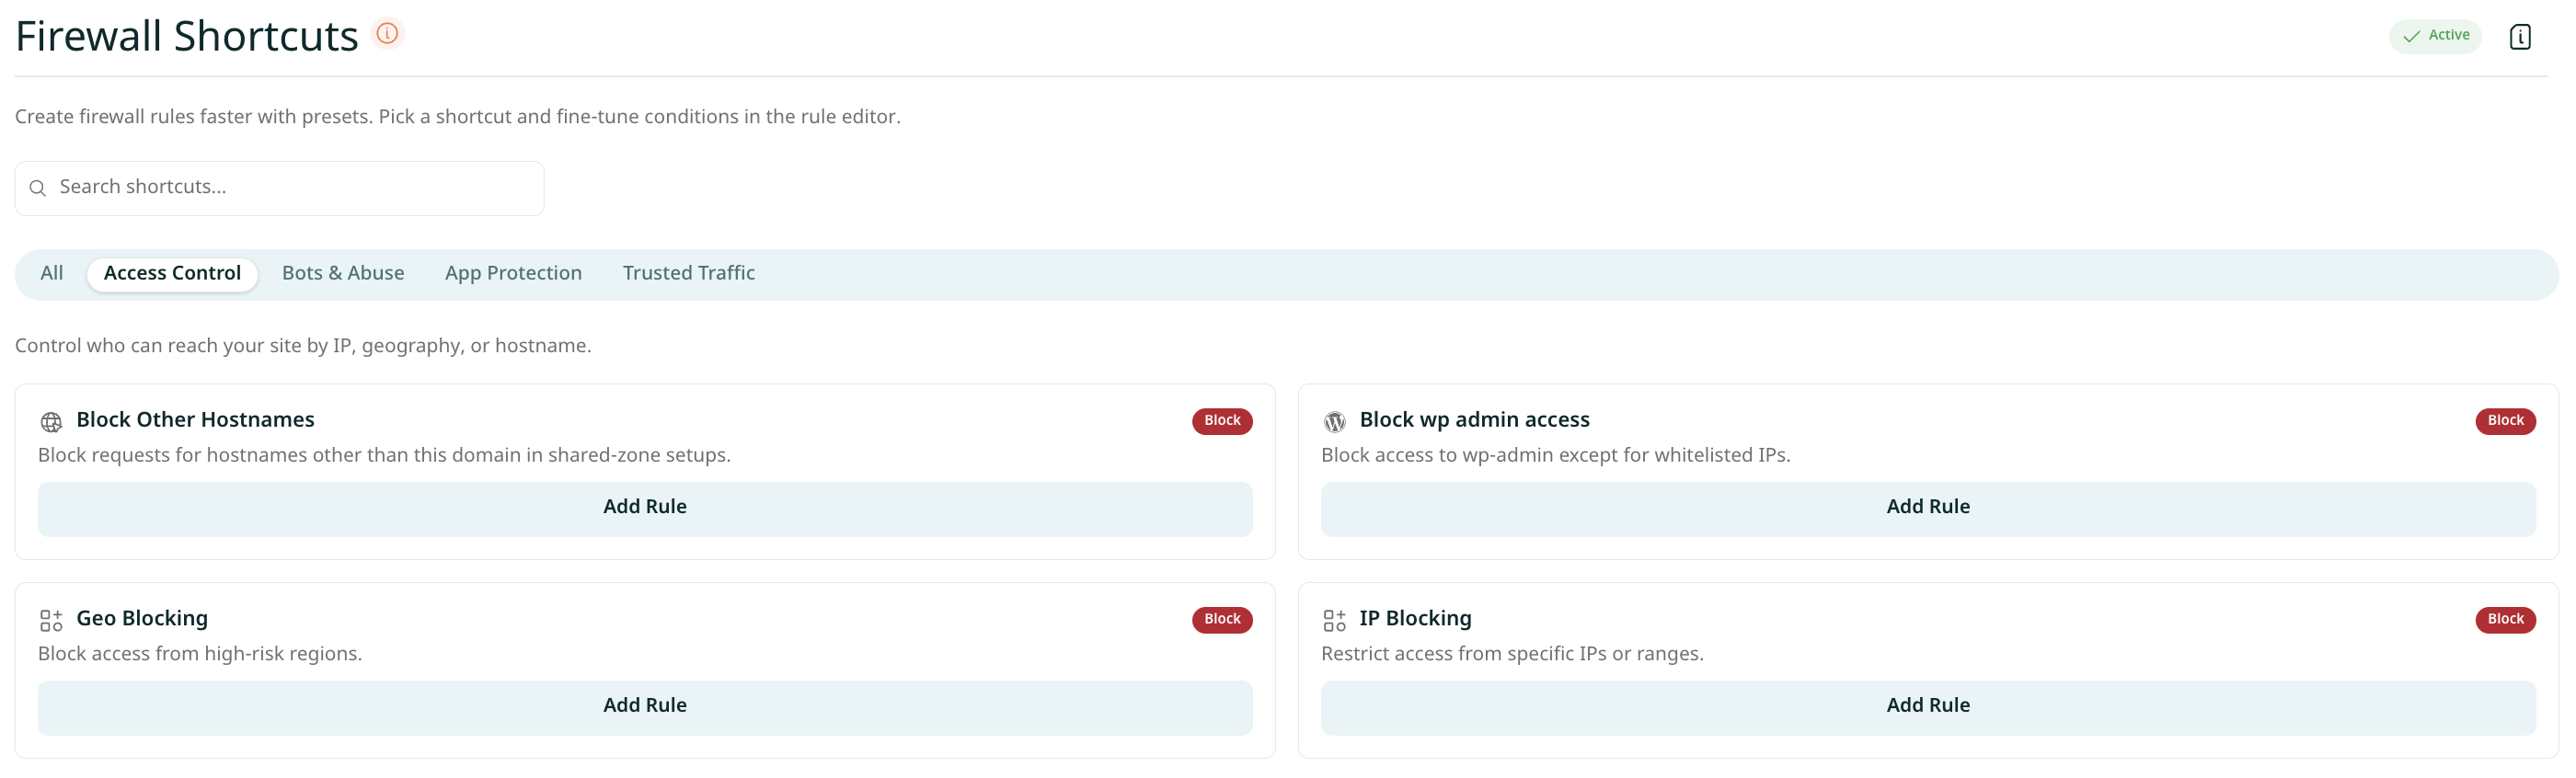Click text 'Restrict access from specific IPs or ranges.'

point(1512,654)
